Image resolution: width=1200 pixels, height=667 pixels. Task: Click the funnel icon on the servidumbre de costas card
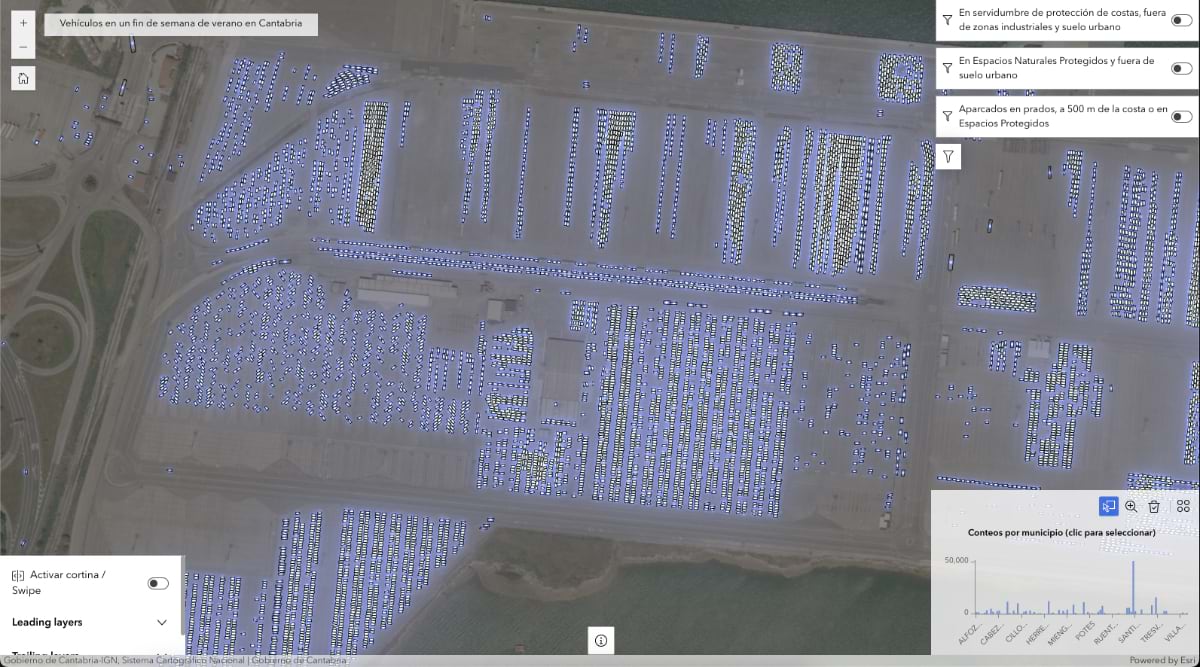click(x=947, y=19)
